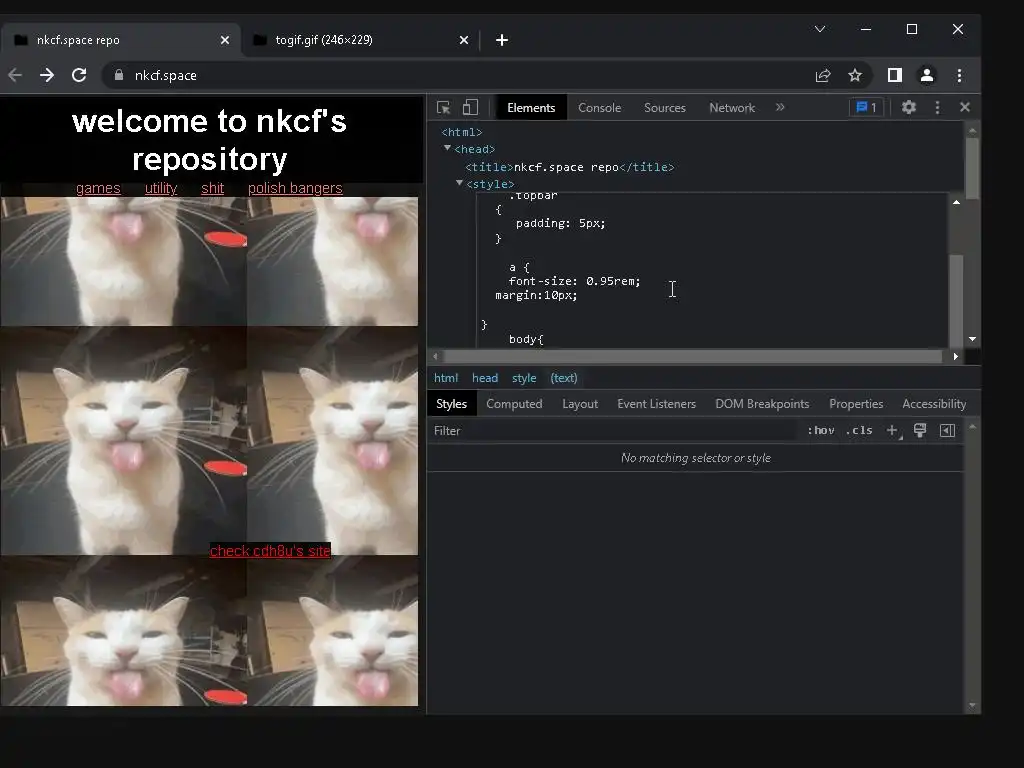Open the Chrome three-dot menu
Viewport: 1024px width, 768px height.
point(959,75)
